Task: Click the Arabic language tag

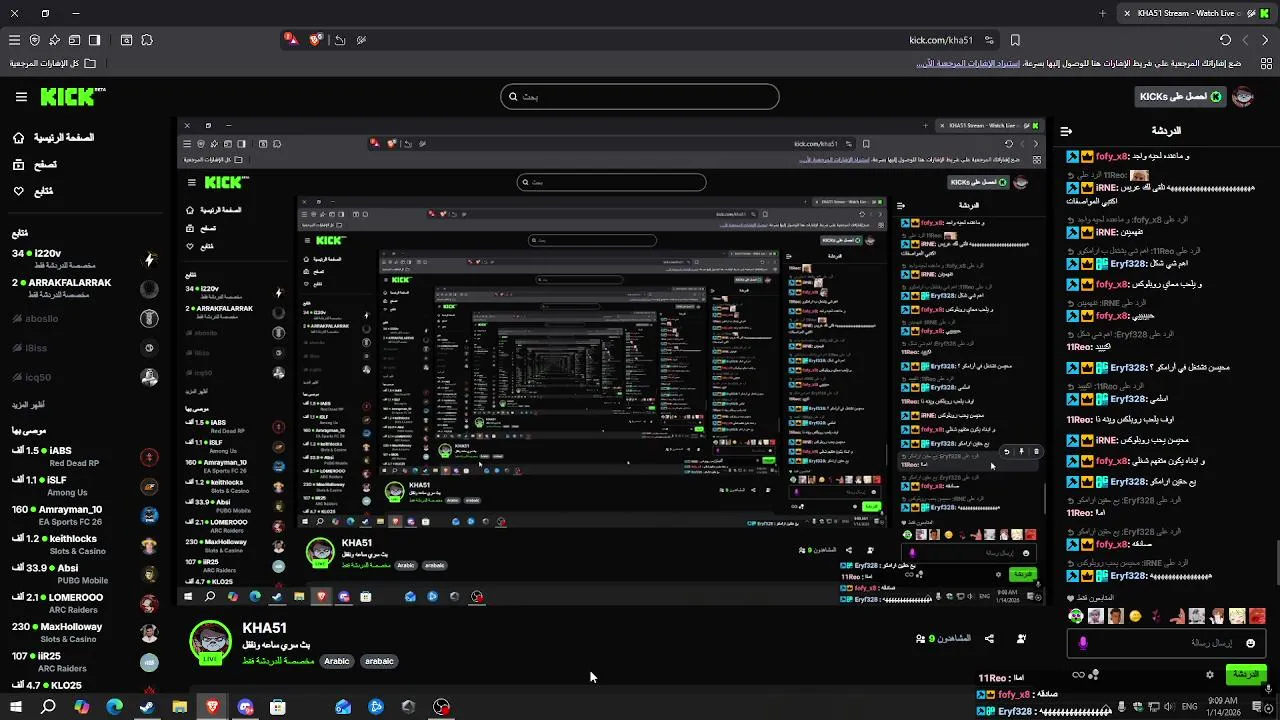Action: (x=337, y=661)
